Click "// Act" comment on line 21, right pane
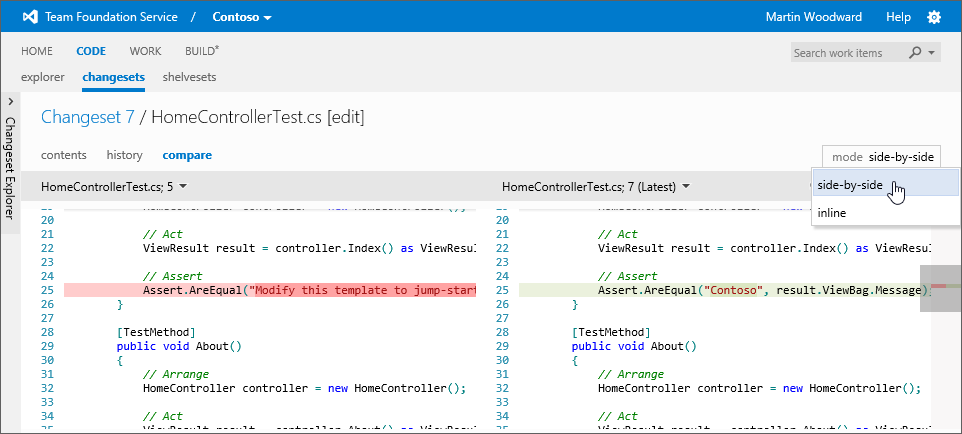 618,234
